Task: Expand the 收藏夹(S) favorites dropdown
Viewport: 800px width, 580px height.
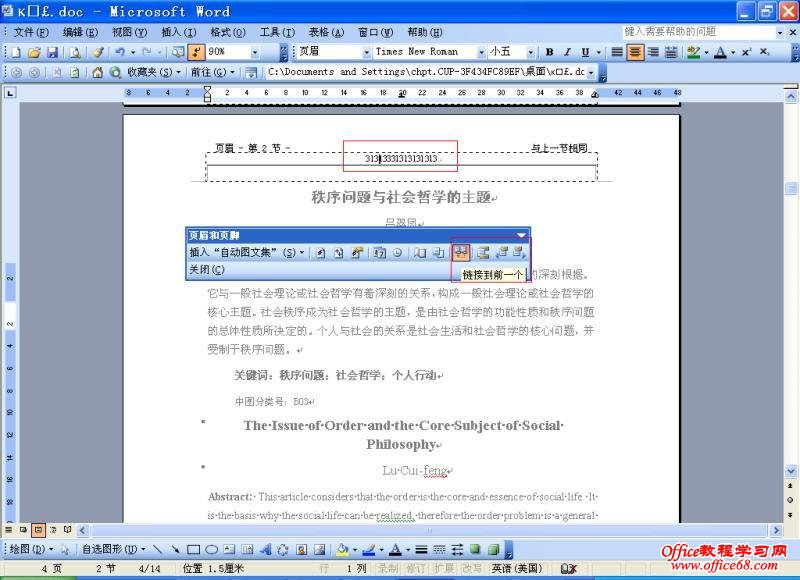Action: click(x=154, y=72)
